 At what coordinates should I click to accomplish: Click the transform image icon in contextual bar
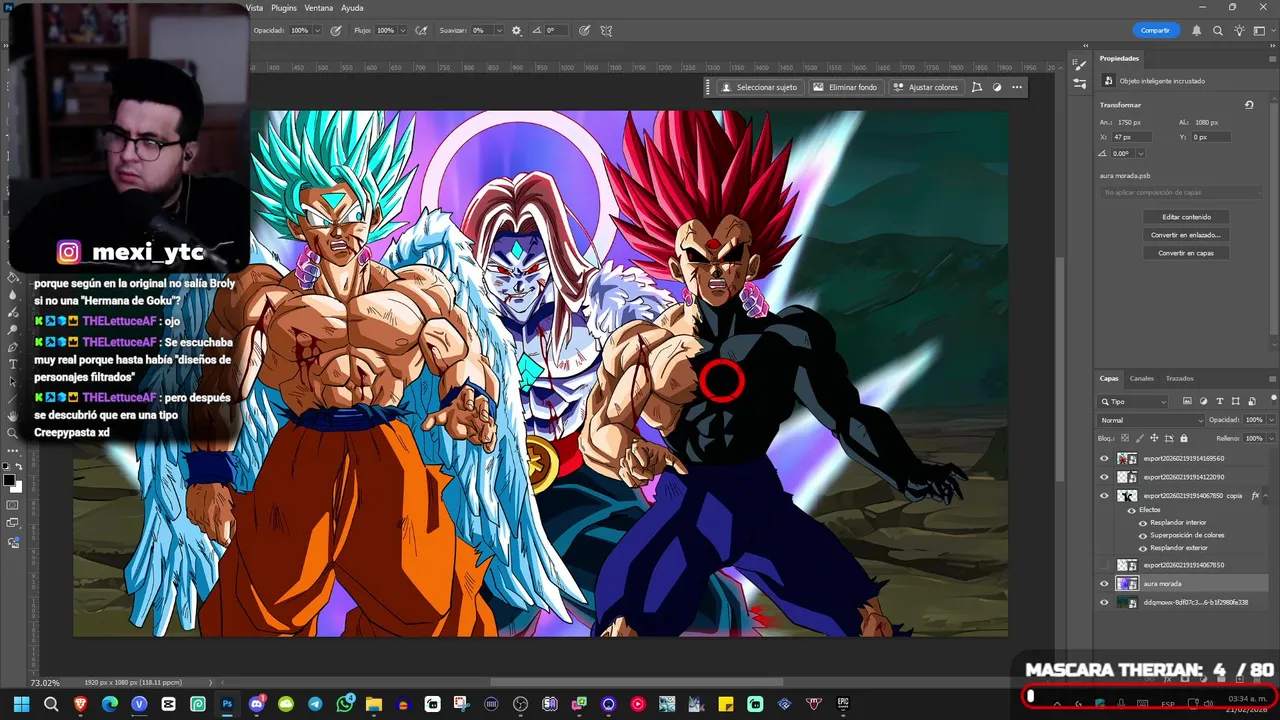point(977,87)
